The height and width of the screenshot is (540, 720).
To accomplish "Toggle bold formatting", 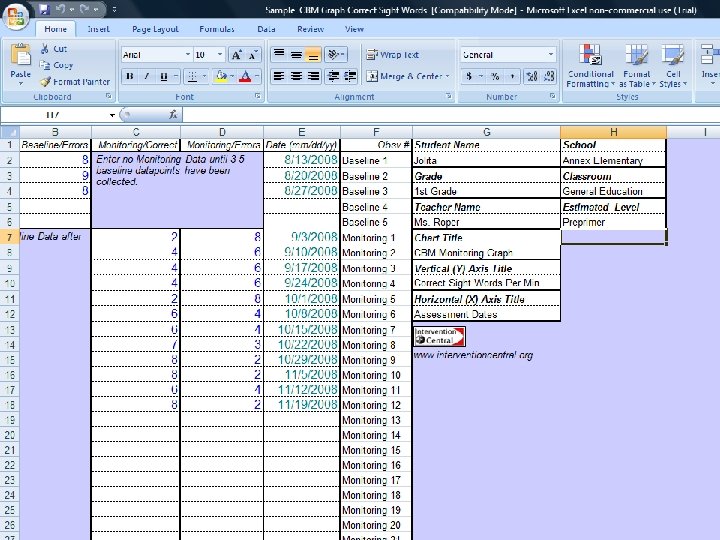I will coord(130,77).
